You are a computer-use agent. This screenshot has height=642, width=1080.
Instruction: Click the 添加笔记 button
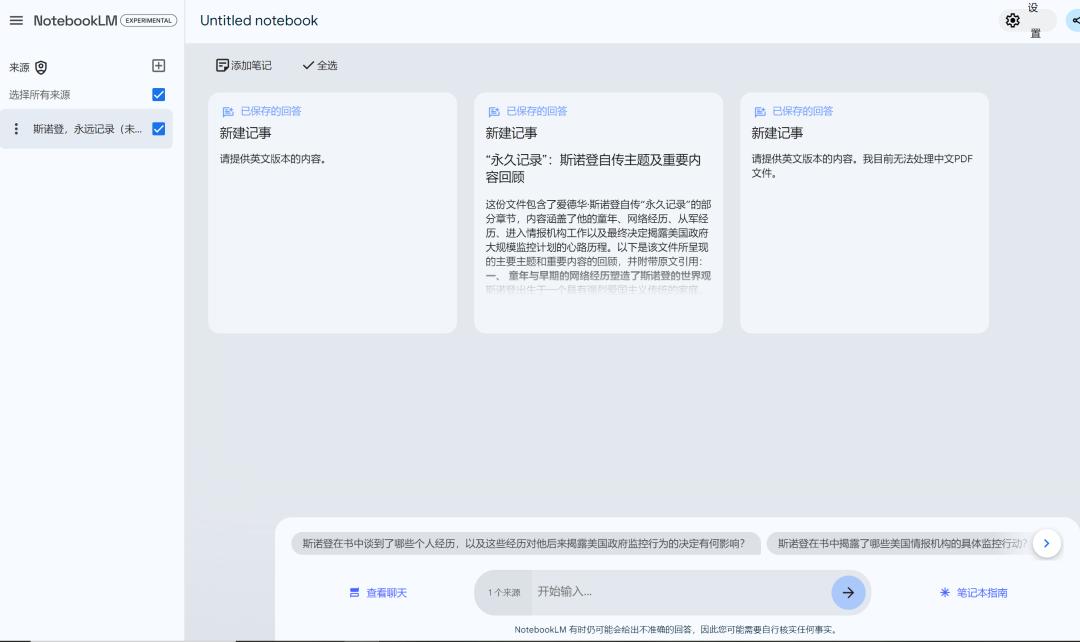[241, 64]
